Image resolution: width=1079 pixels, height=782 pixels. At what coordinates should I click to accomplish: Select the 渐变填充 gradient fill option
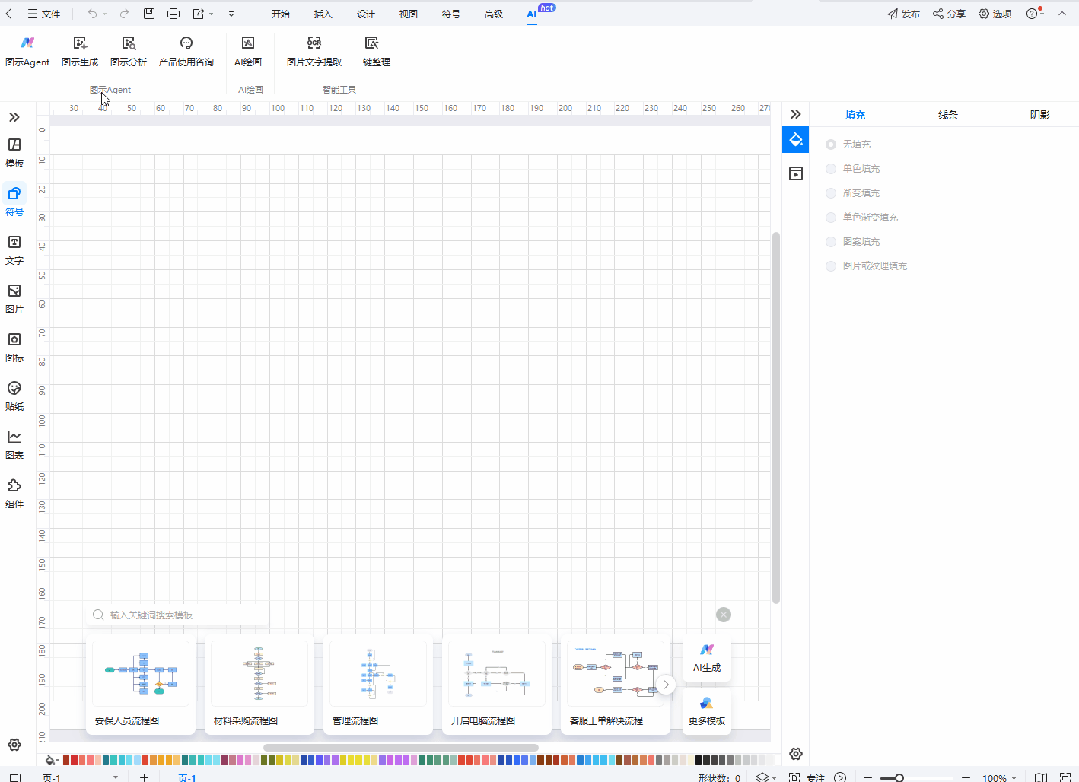(x=853, y=193)
